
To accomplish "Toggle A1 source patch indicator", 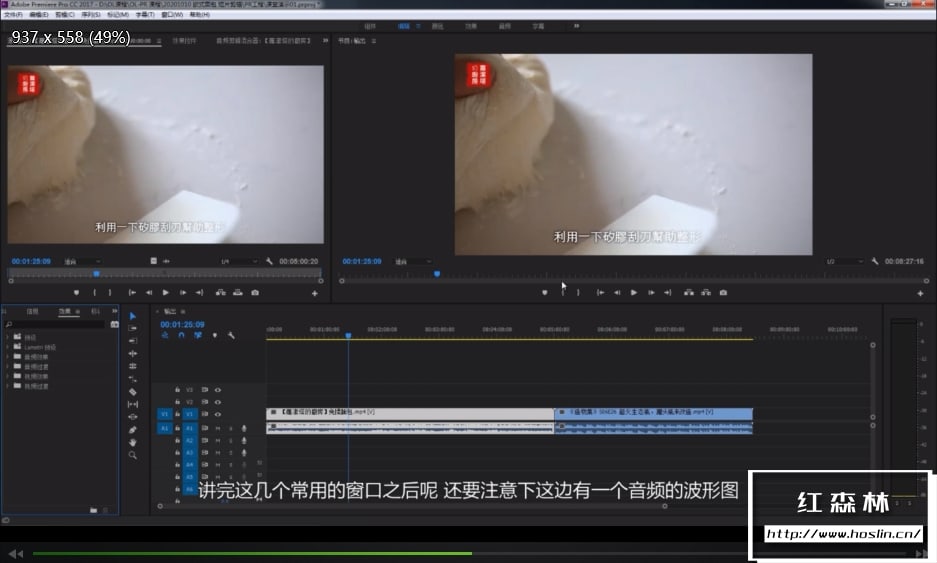I will click(165, 429).
